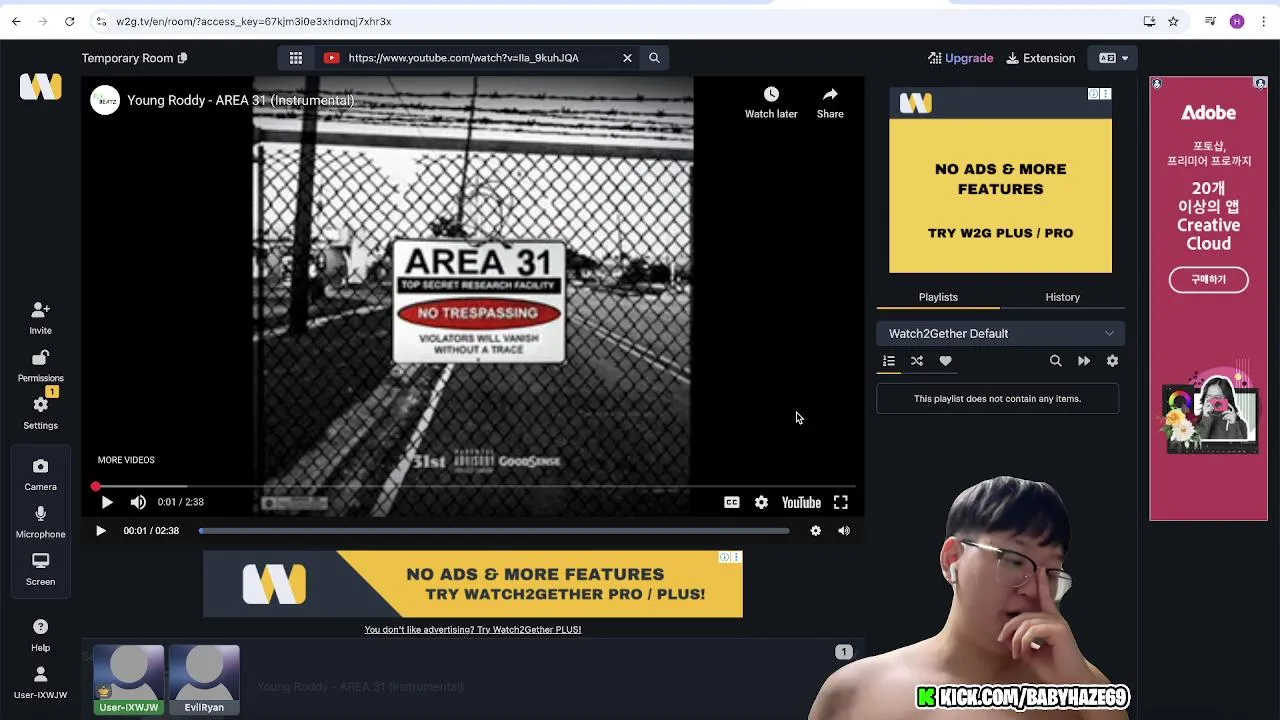Image resolution: width=1280 pixels, height=720 pixels.
Task: Open the User-IXWJW profile in sidebar
Action: [40, 683]
